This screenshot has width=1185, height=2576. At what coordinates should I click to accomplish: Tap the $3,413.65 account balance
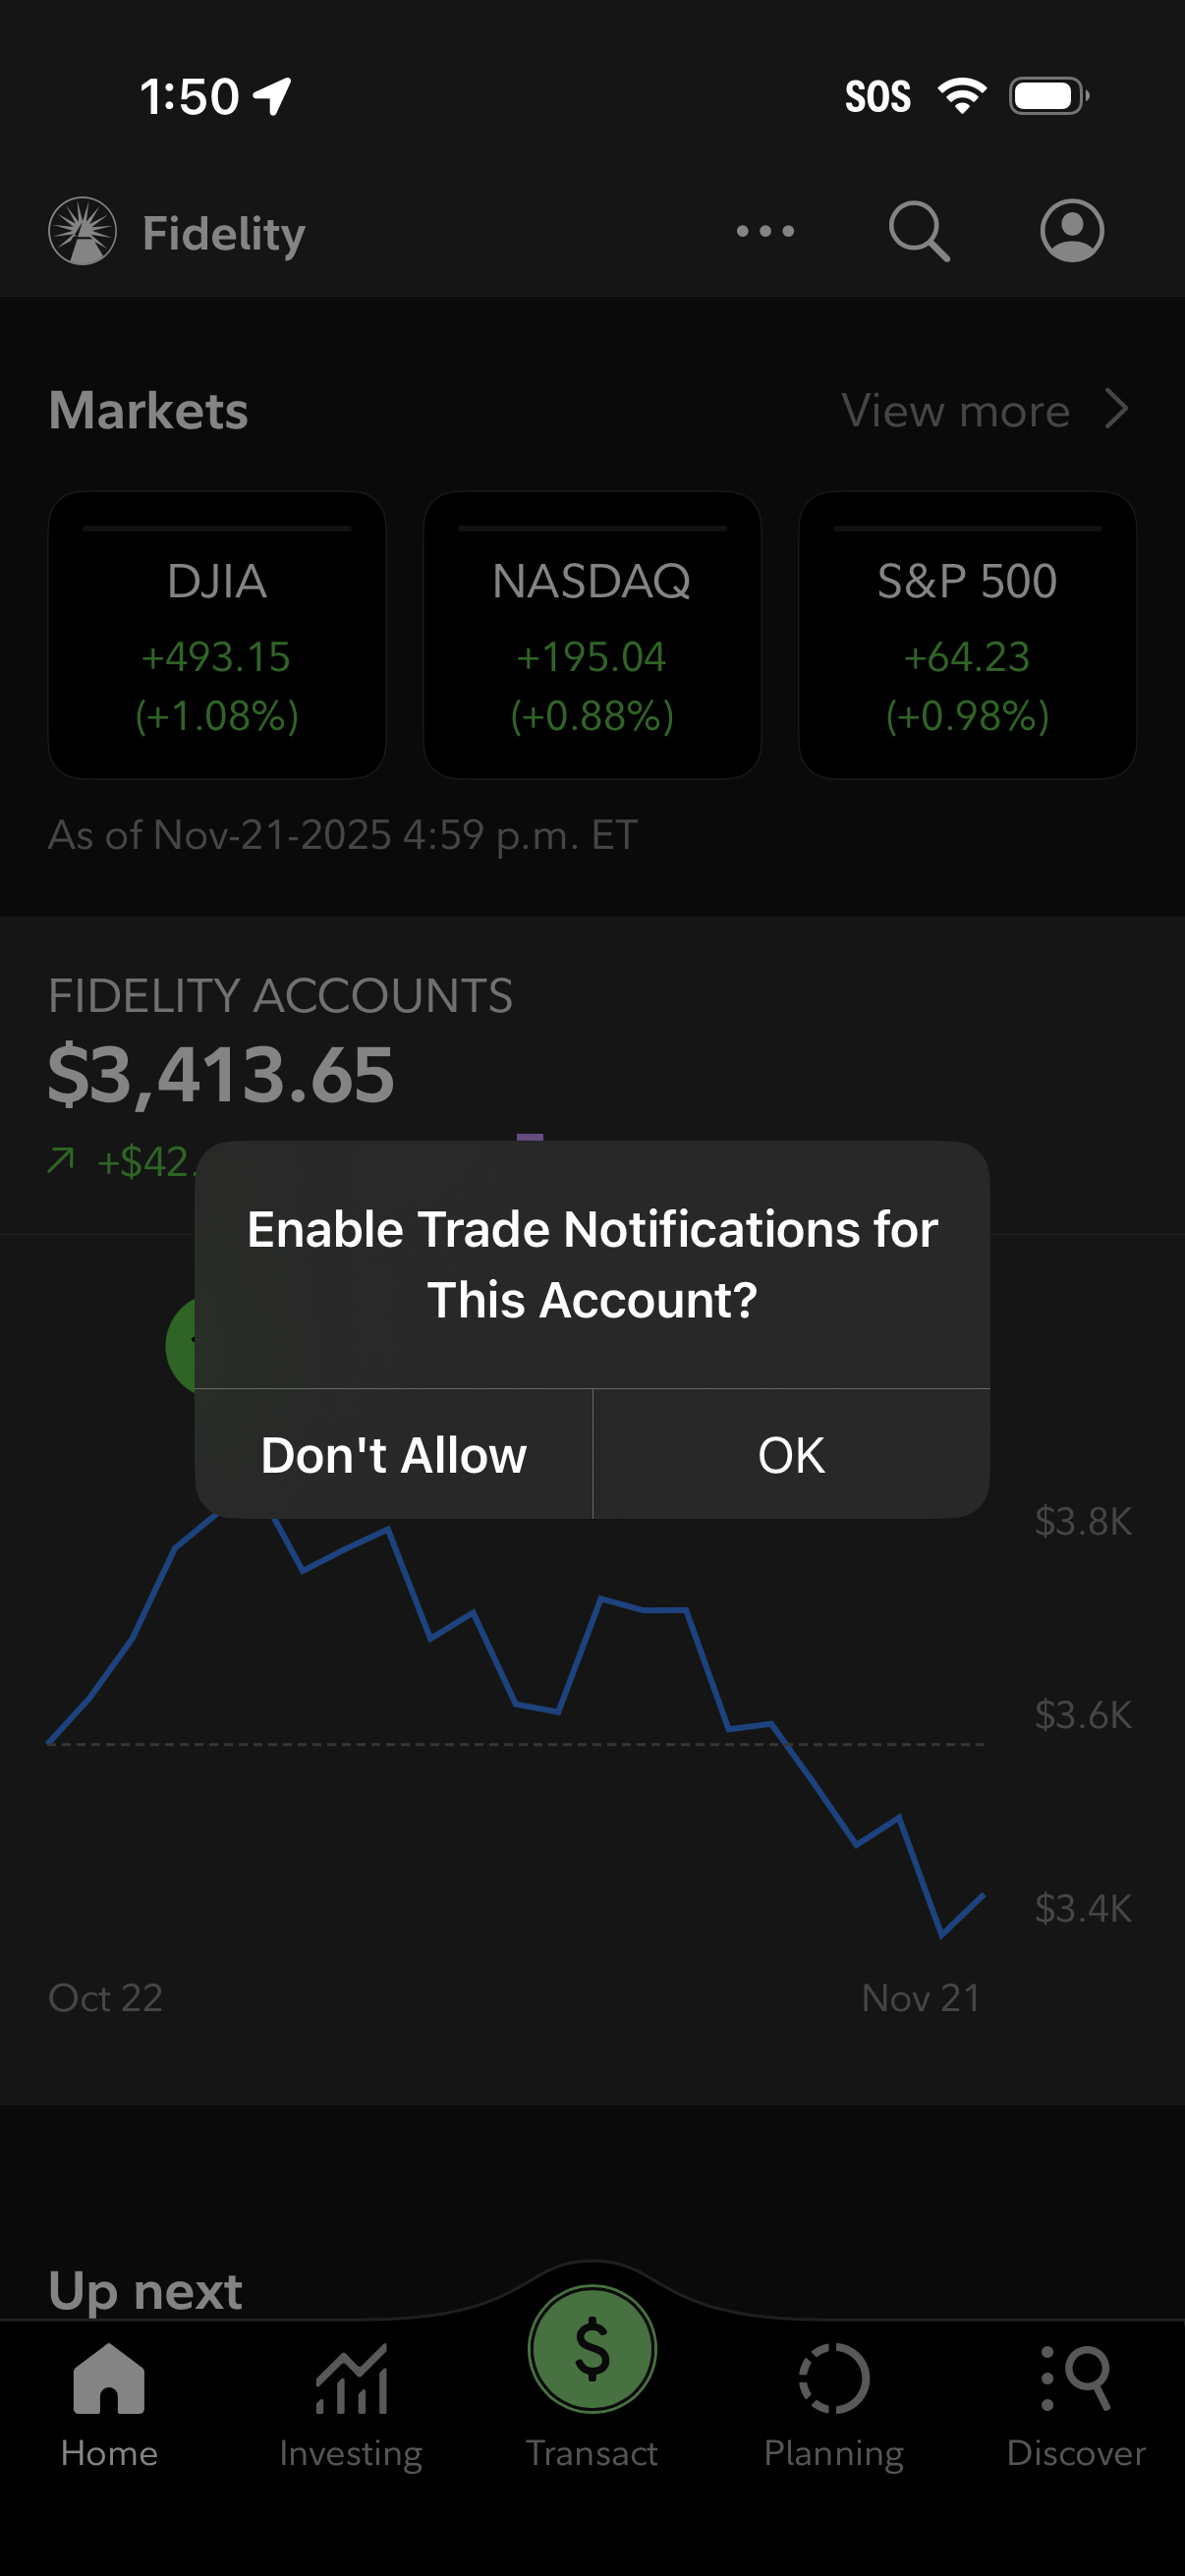[221, 1075]
